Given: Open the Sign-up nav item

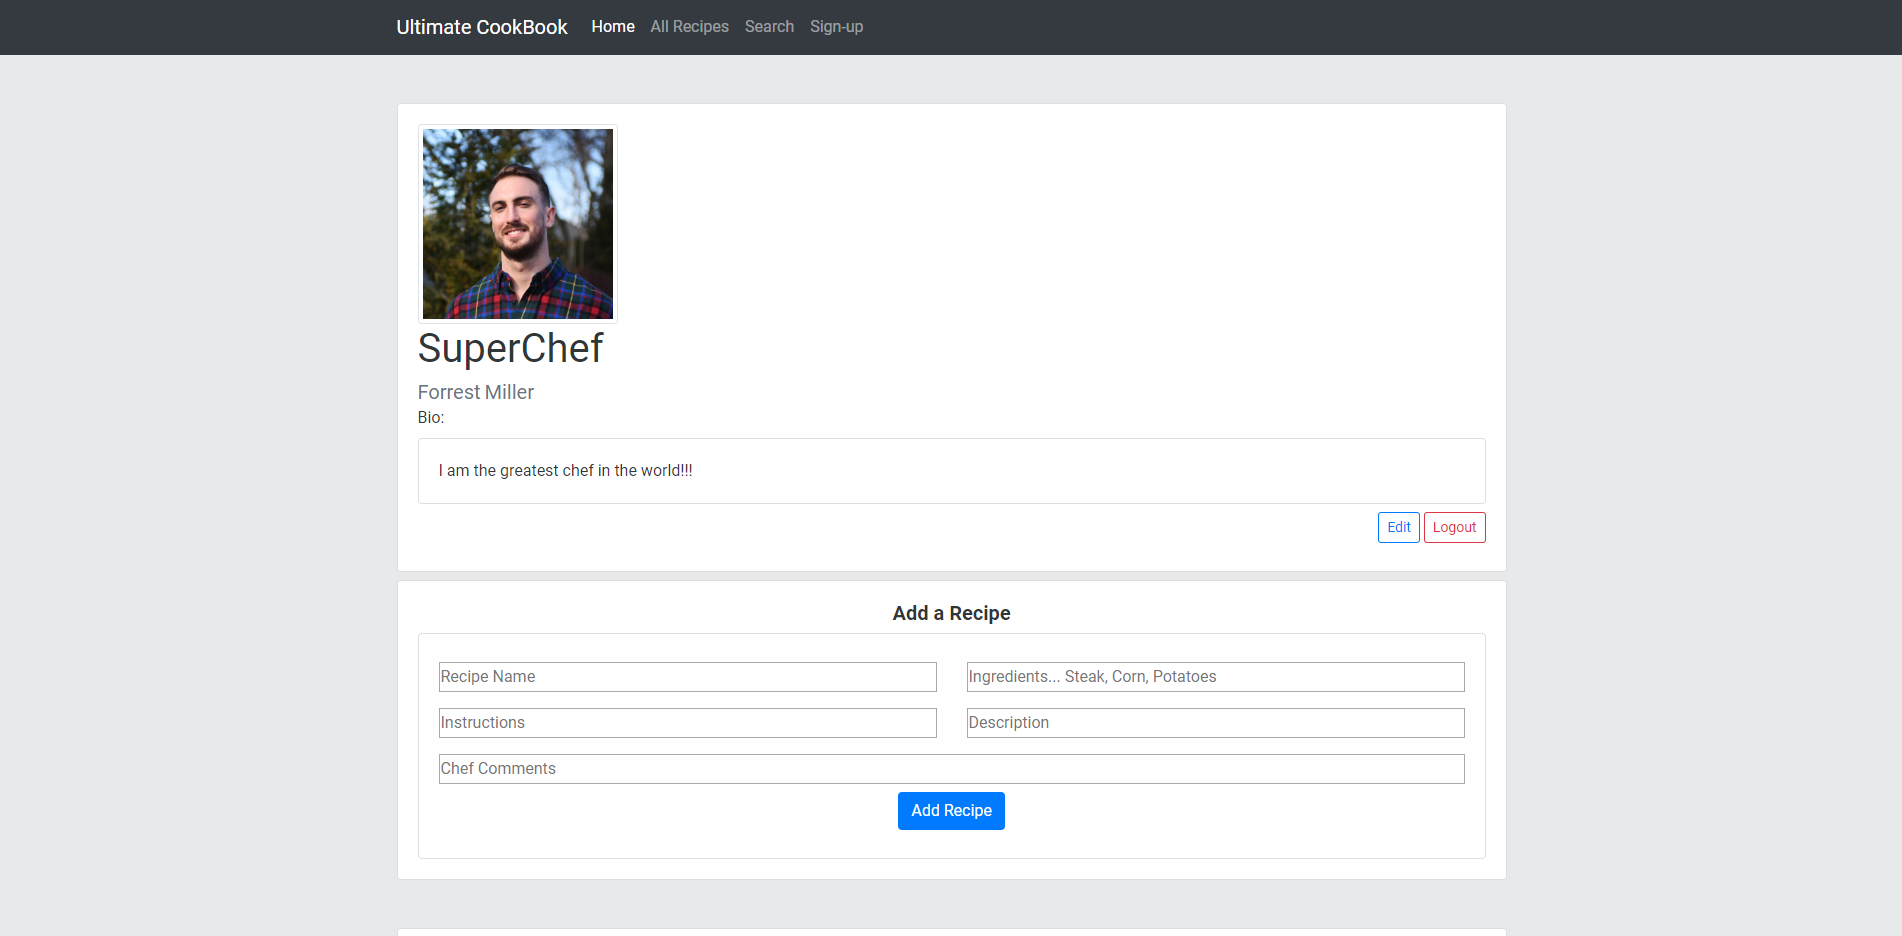Looking at the screenshot, I should point(837,27).
